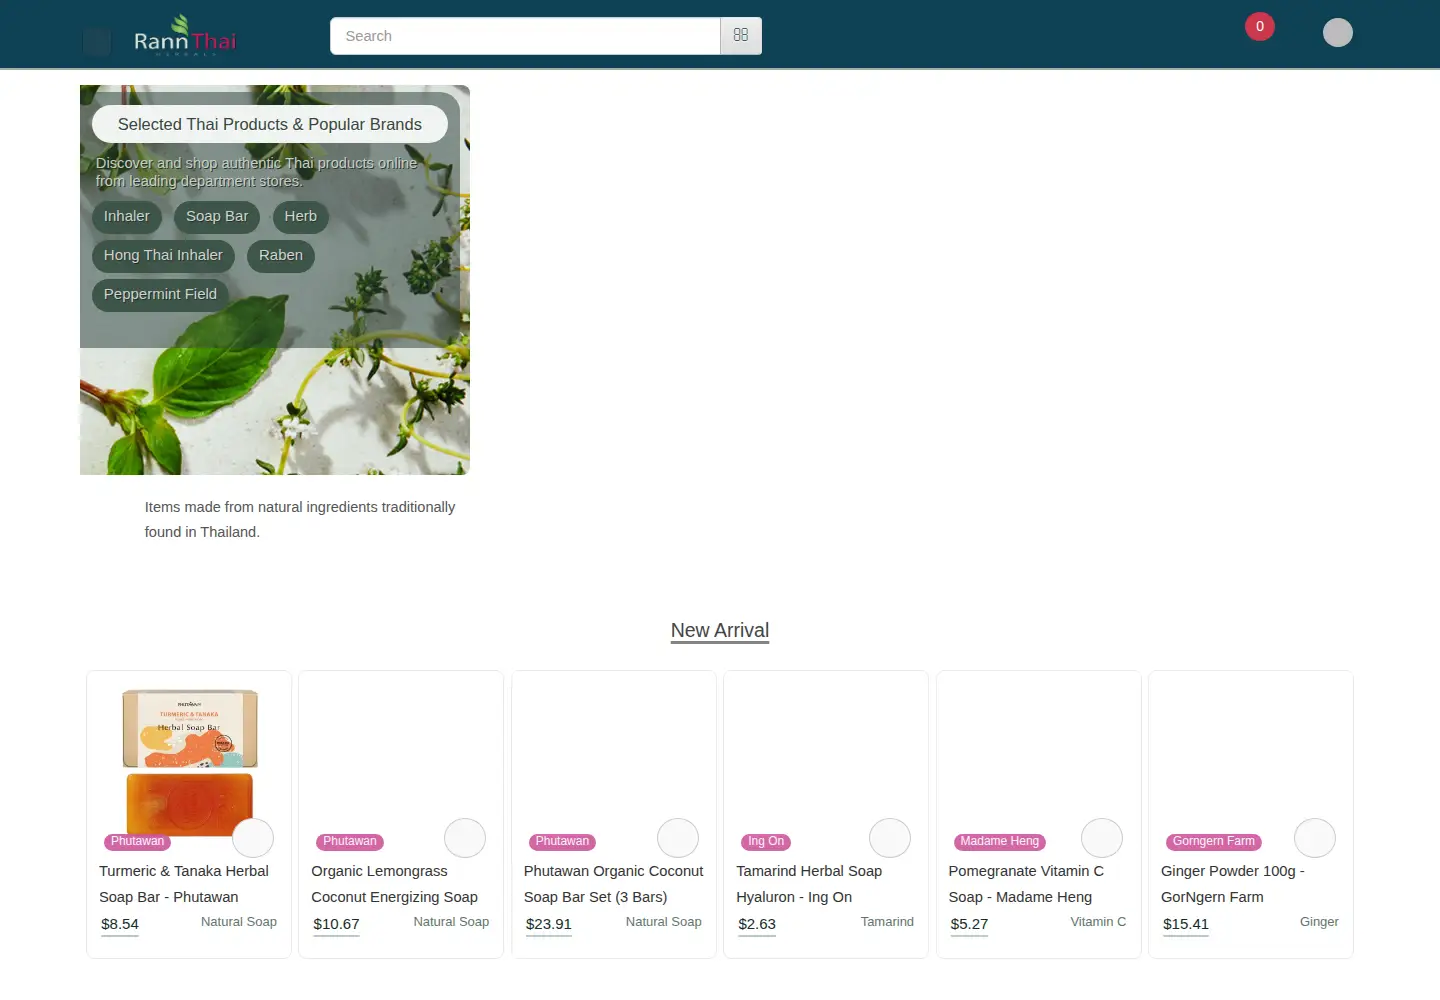1440x1000 pixels.
Task: Open the RannThai logo home link
Action: (x=186, y=36)
